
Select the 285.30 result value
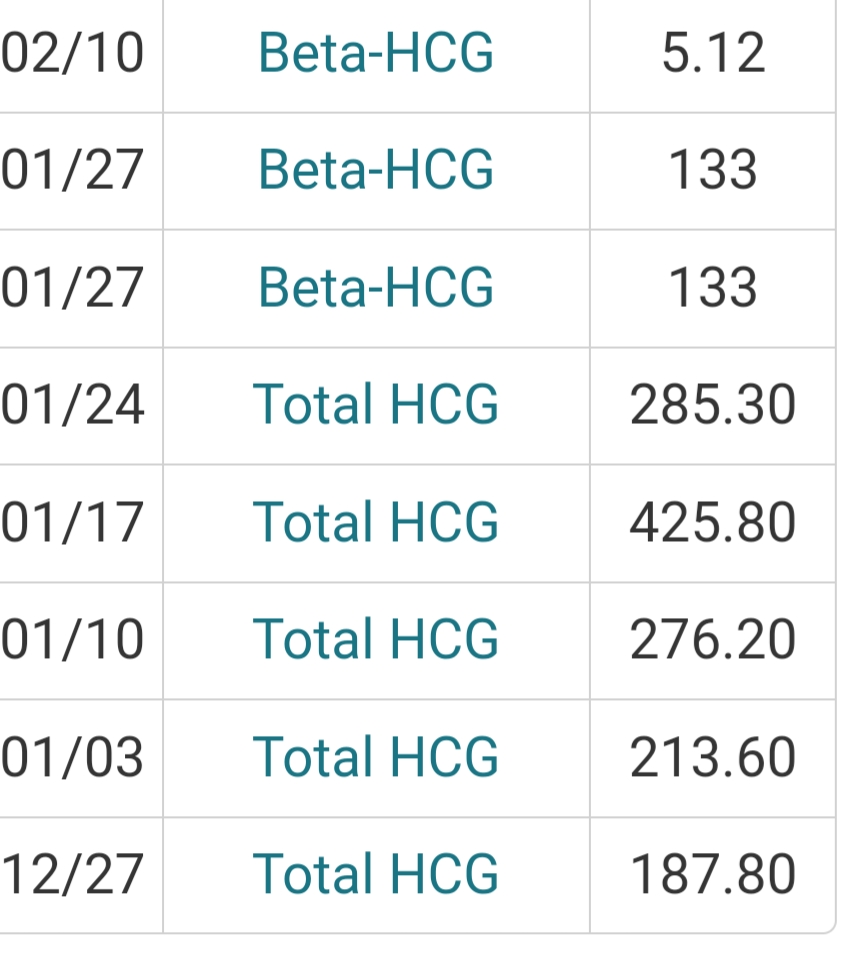713,405
